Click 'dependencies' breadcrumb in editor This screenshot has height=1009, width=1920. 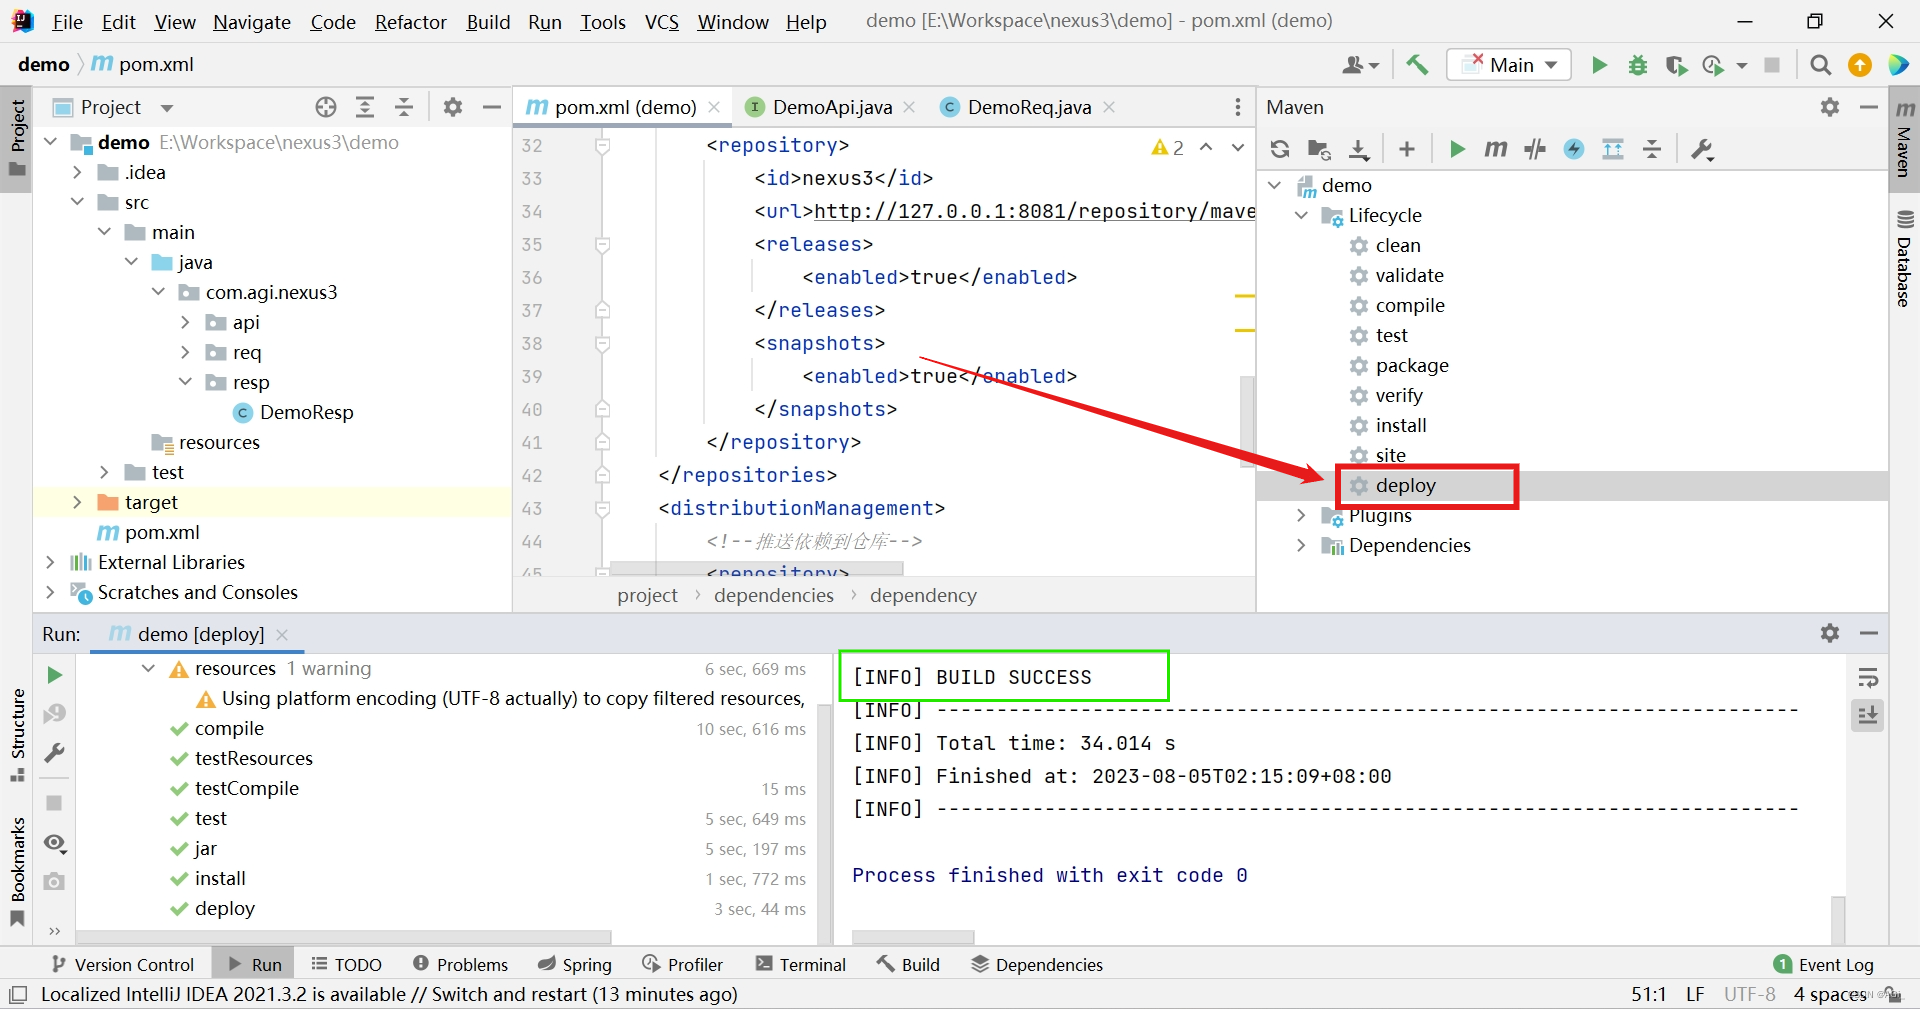click(773, 595)
